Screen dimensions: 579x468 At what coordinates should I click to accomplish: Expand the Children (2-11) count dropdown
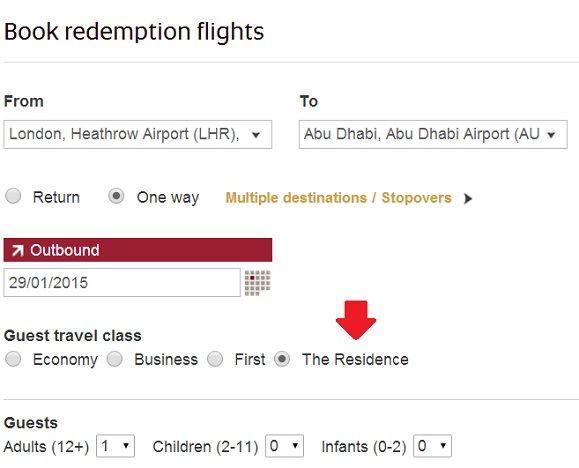285,446
